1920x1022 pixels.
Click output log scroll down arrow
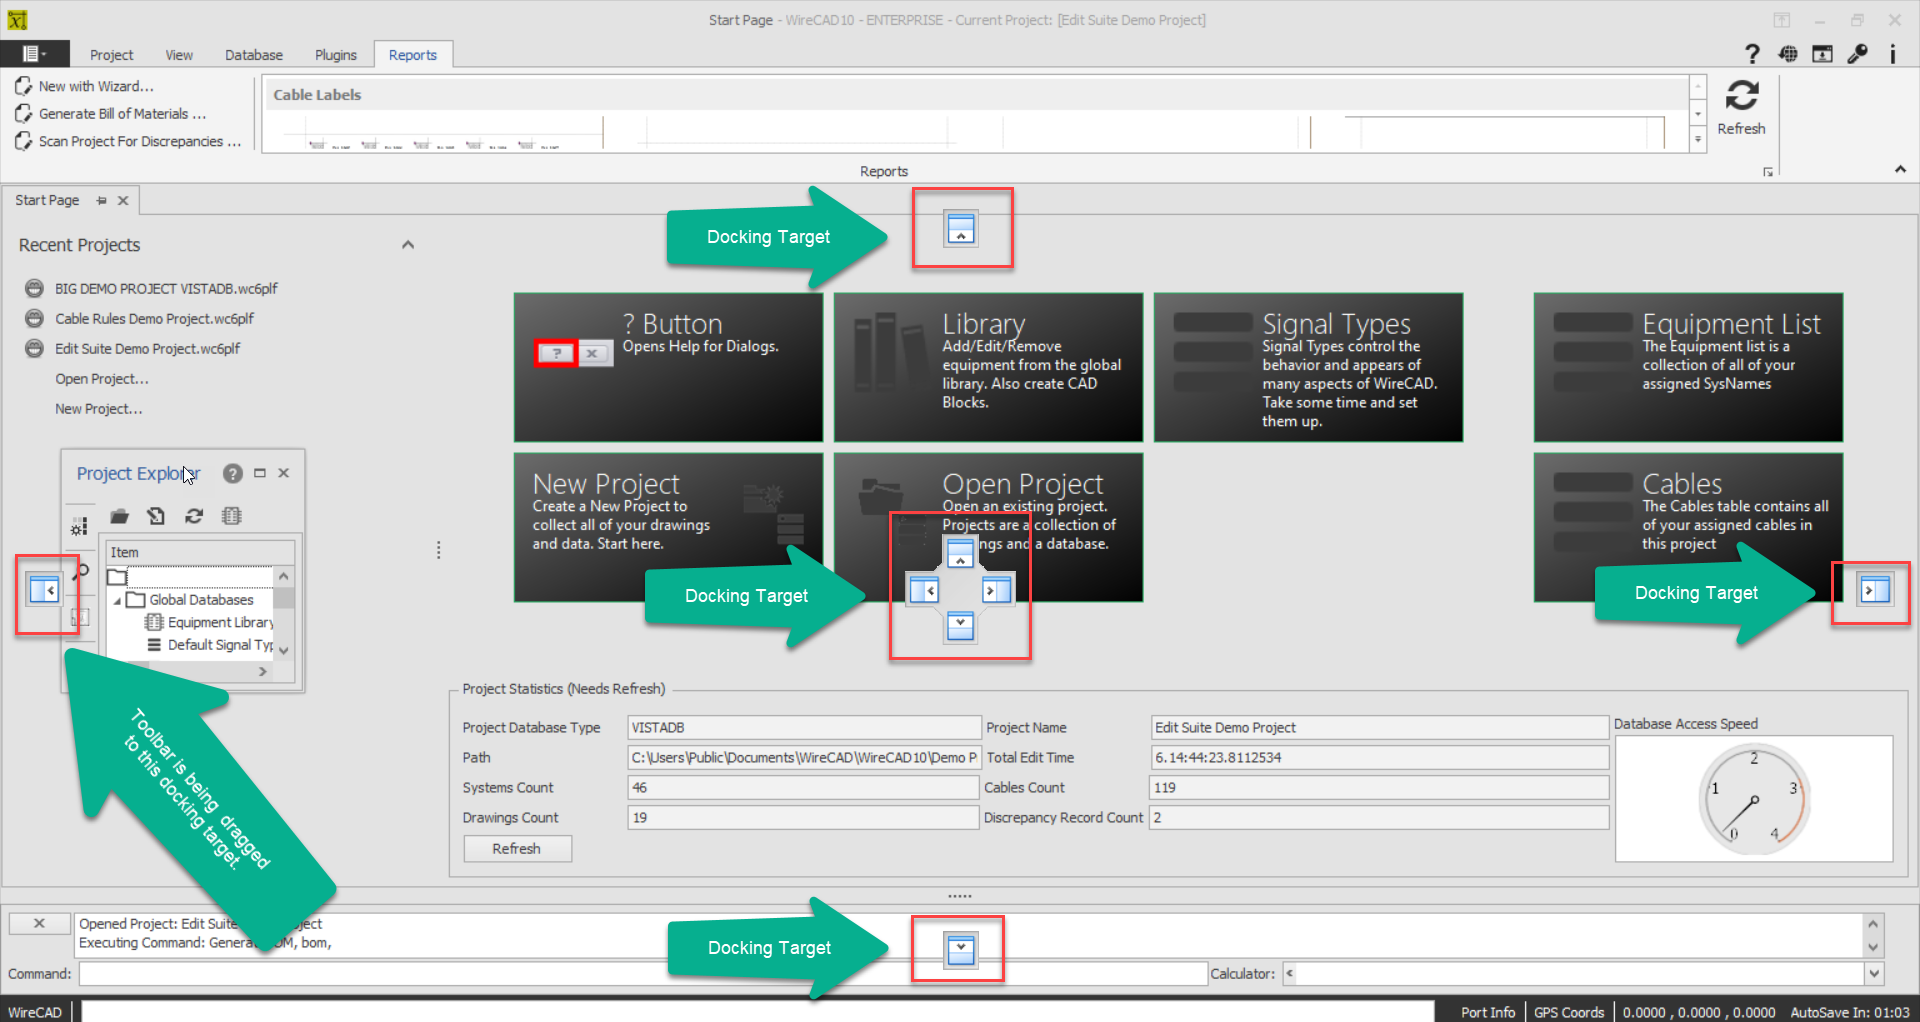(x=1873, y=947)
